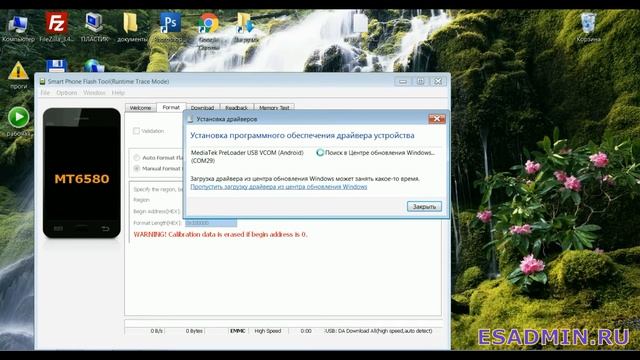This screenshot has width=640, height=360.
Task: Select the blue floppy disk desktop icon
Action: (x=56, y=66)
